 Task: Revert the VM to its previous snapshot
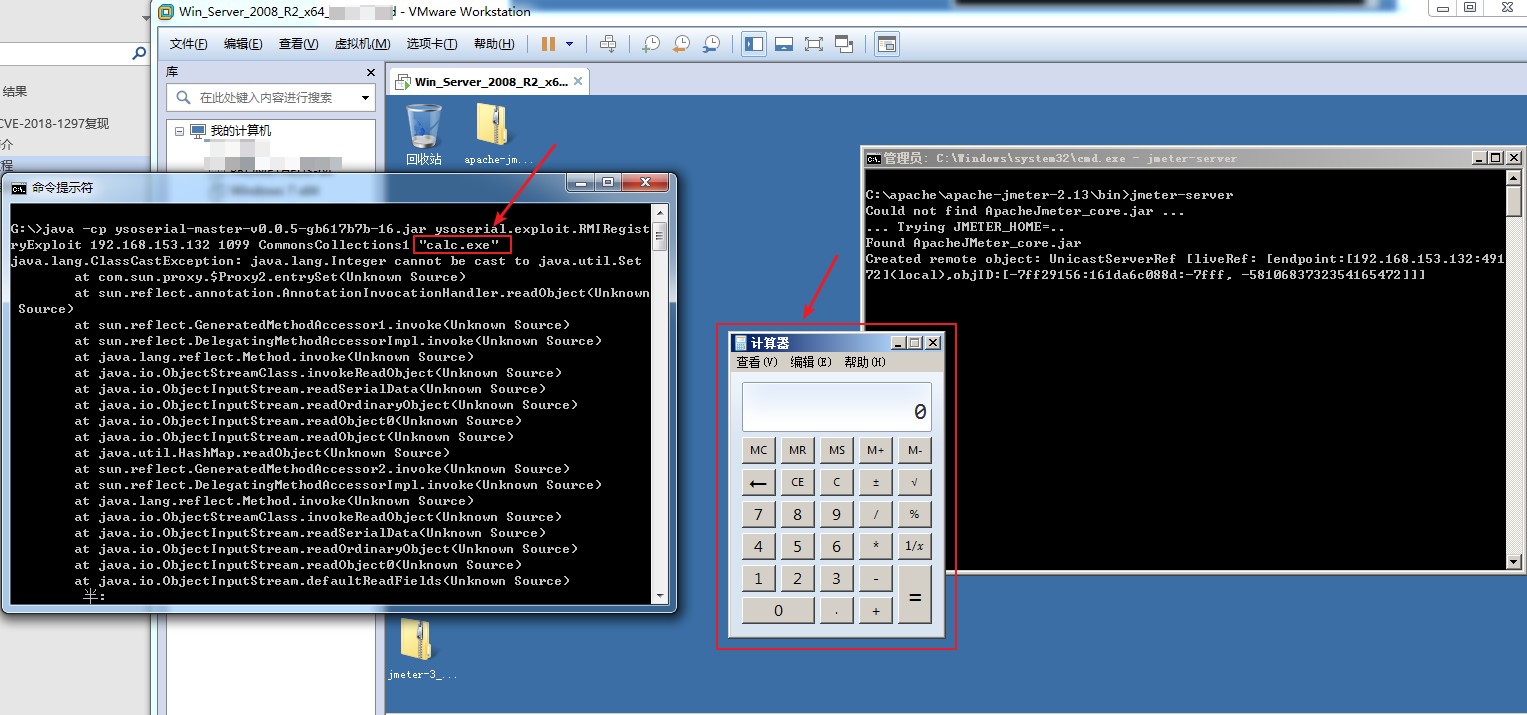681,44
